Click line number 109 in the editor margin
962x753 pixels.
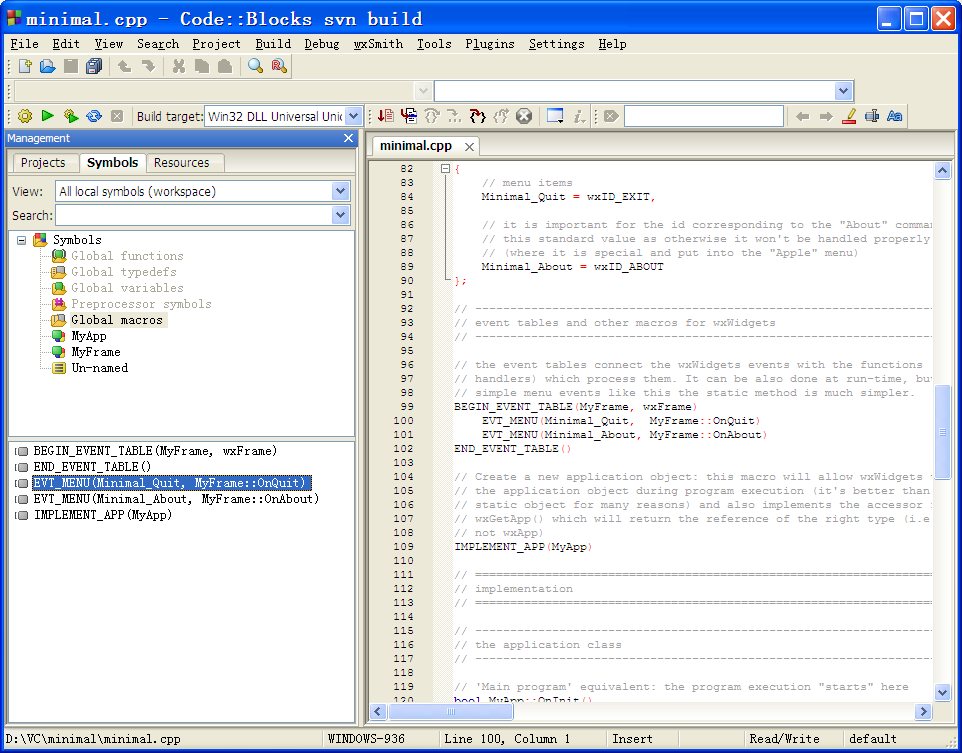click(404, 546)
